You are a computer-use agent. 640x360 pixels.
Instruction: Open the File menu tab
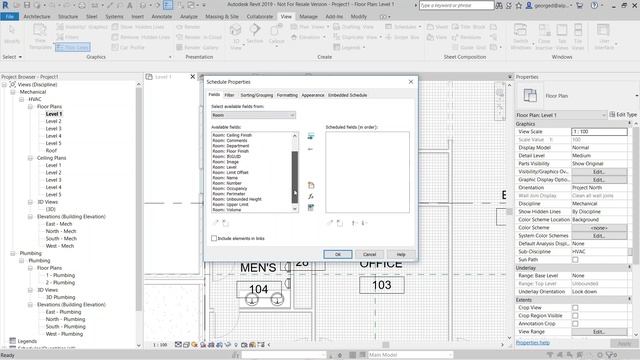tap(10, 16)
